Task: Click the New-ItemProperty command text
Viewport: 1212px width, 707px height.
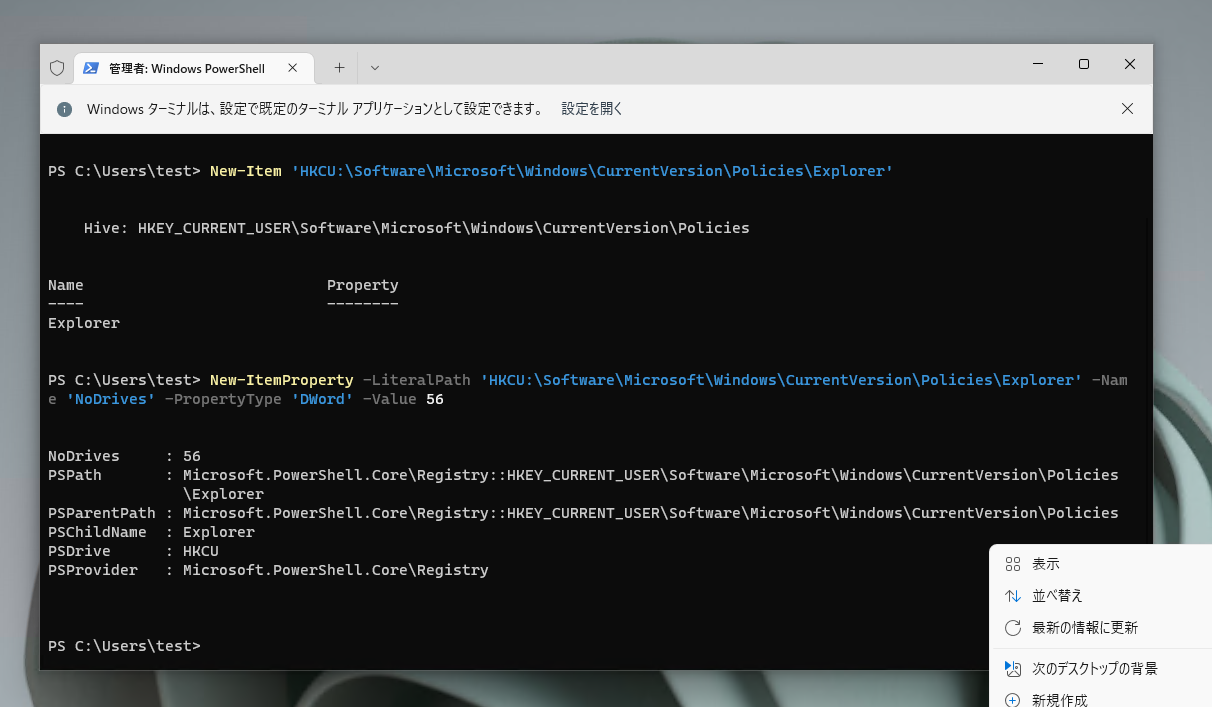Action: point(282,380)
